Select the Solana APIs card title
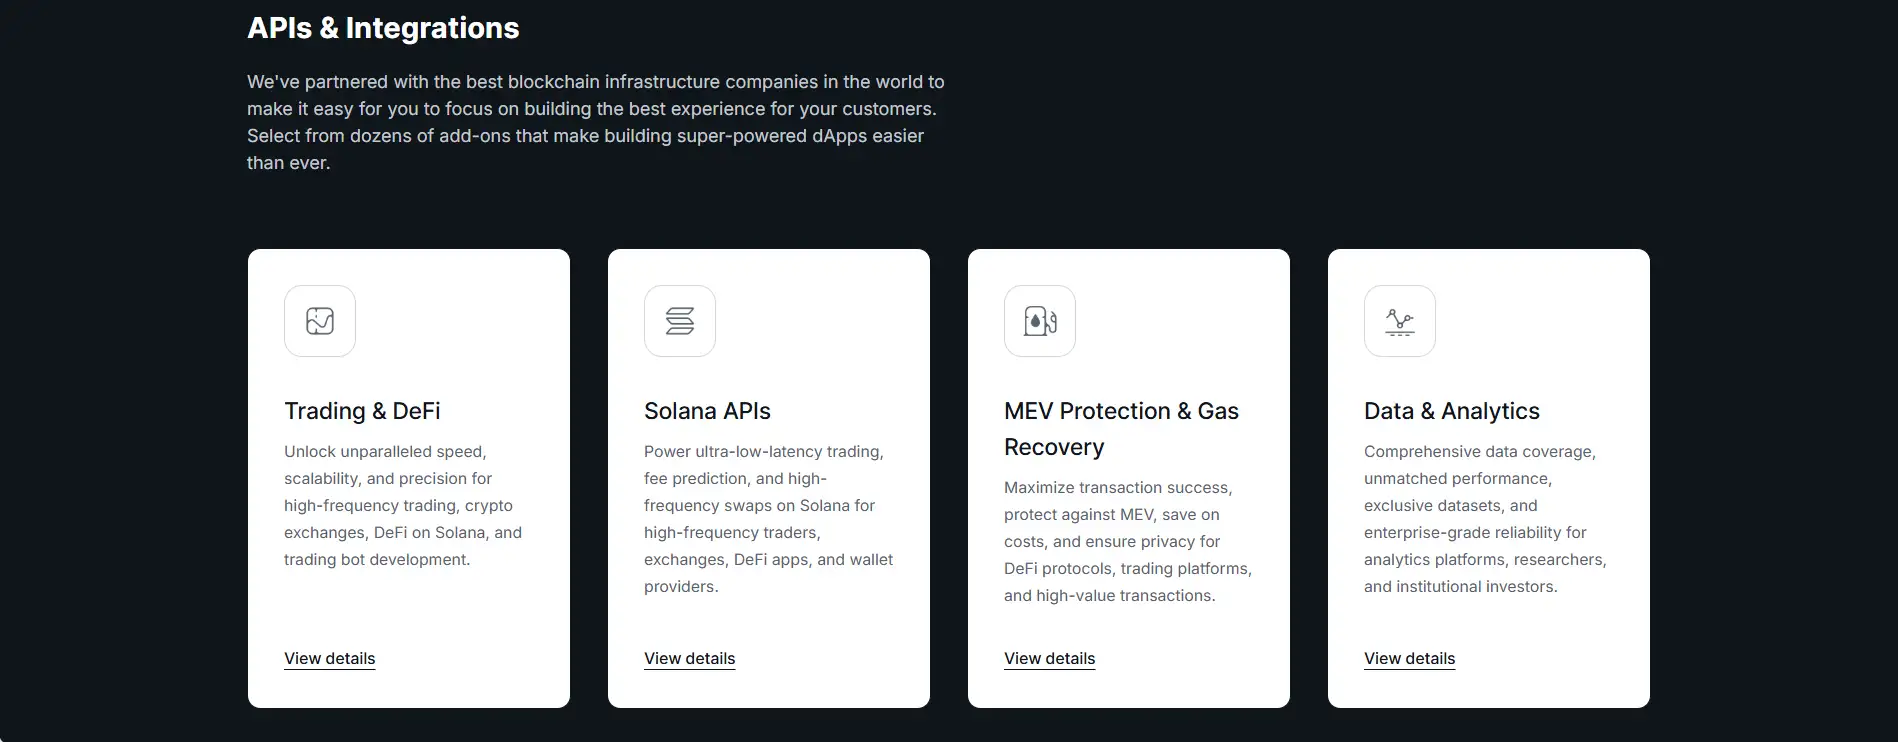The width and height of the screenshot is (1898, 742). (x=707, y=411)
